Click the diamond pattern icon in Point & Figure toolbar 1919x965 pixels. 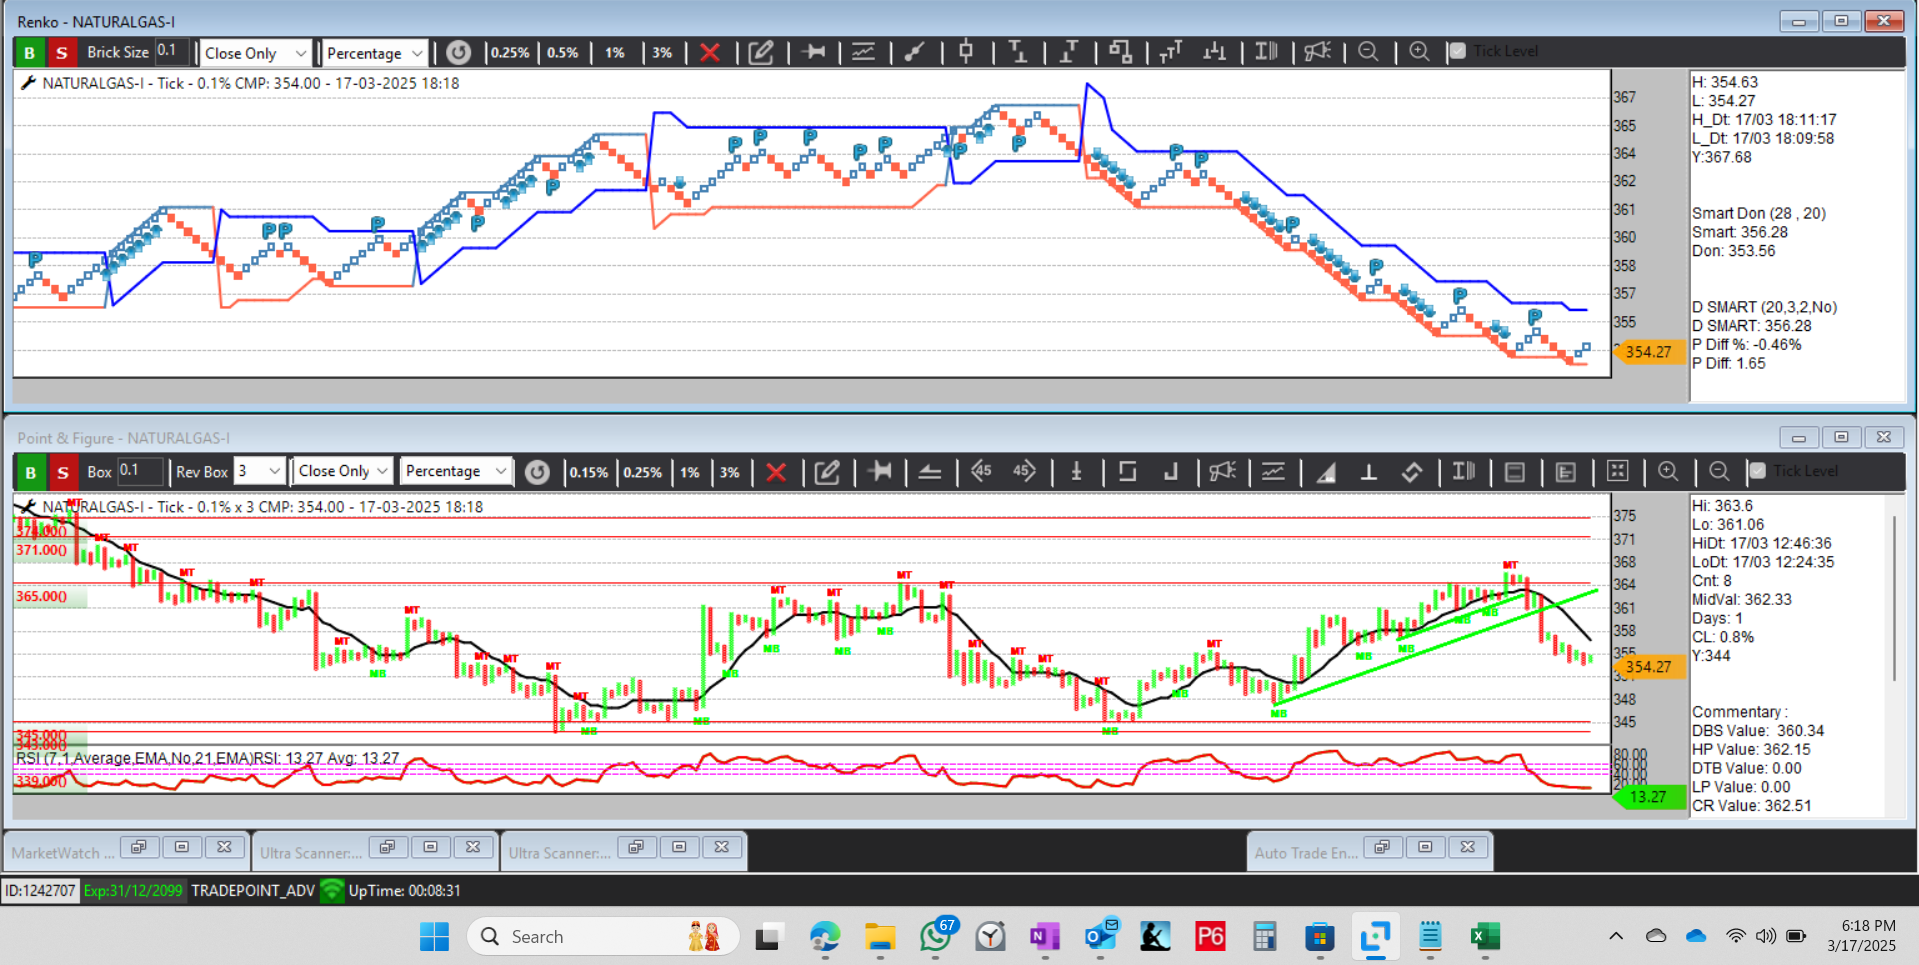point(1412,472)
